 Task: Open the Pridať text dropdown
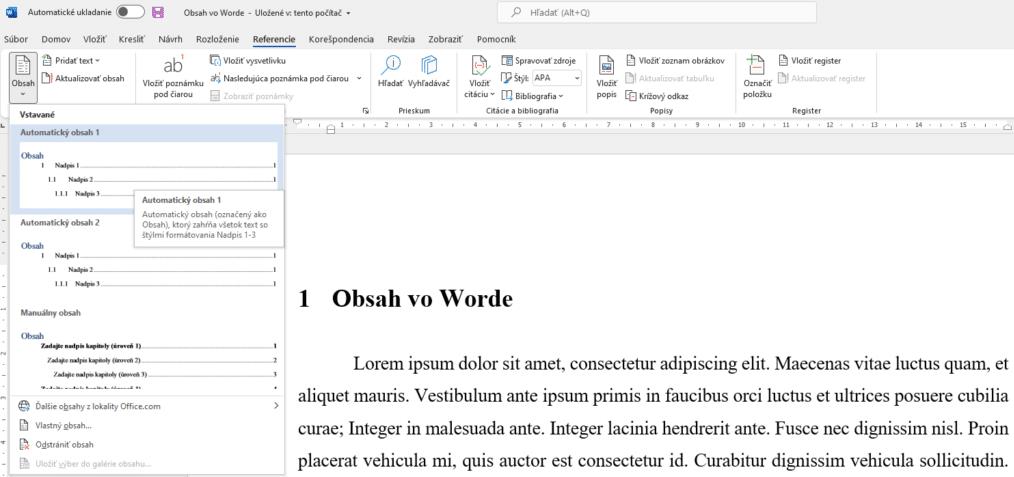[71, 61]
